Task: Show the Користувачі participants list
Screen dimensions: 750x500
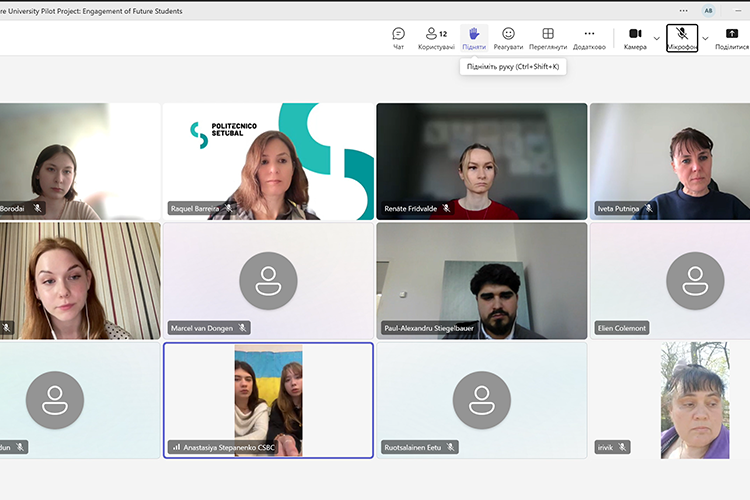Action: 436,38
